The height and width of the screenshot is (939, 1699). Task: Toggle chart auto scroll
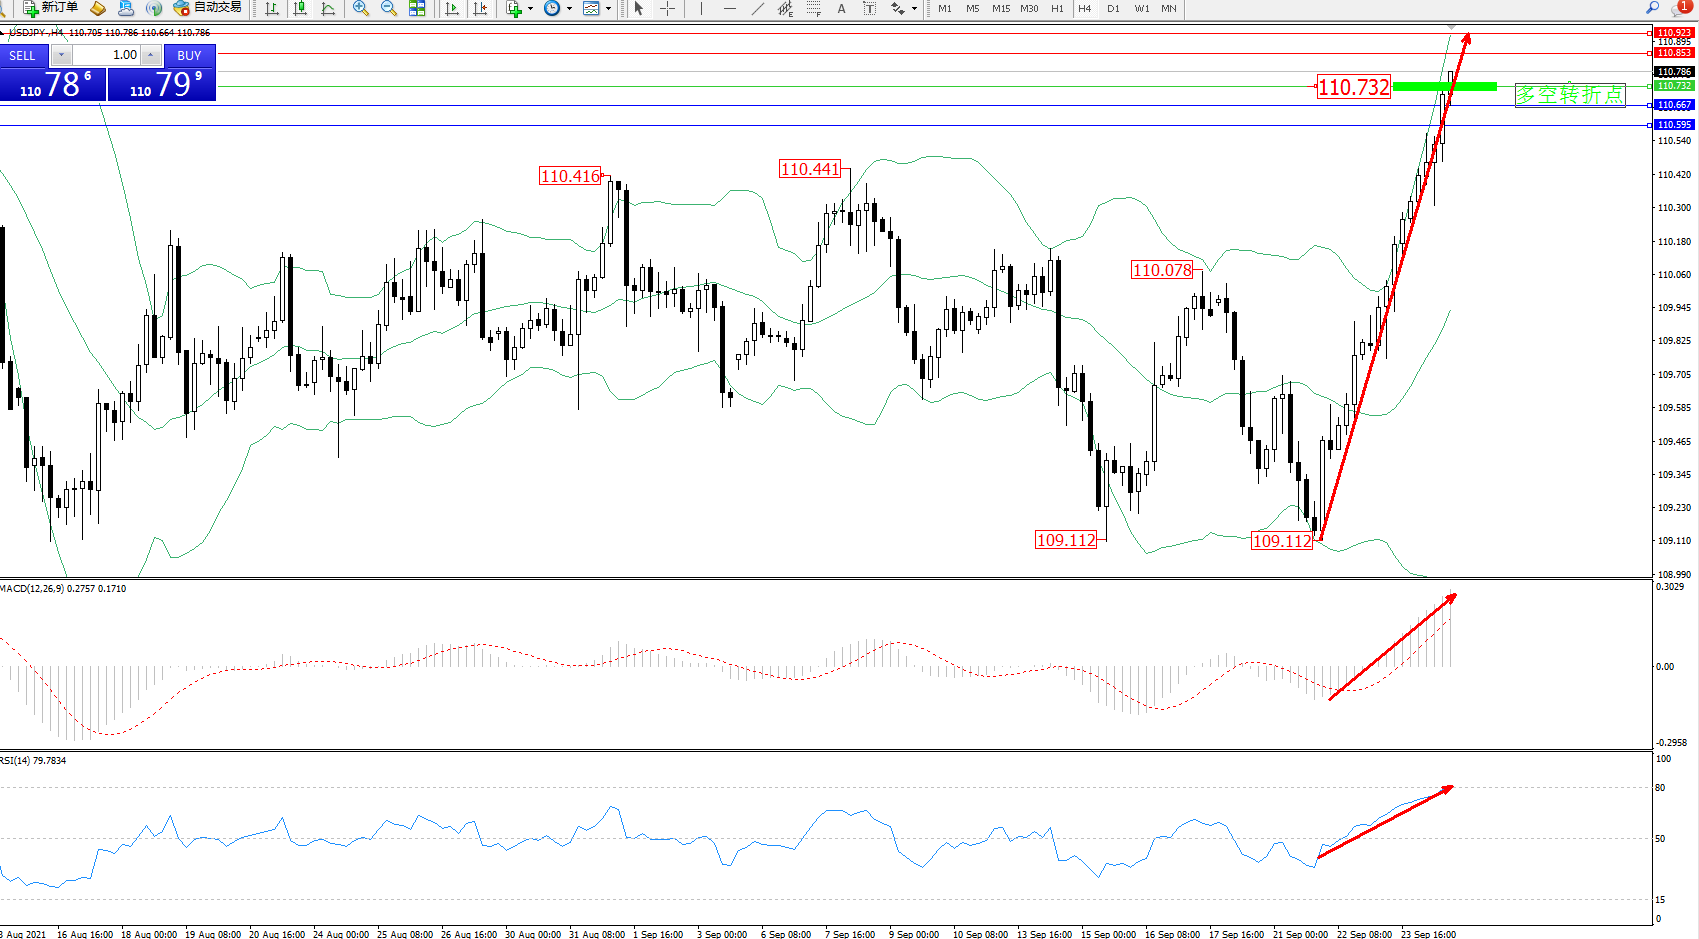452,8
